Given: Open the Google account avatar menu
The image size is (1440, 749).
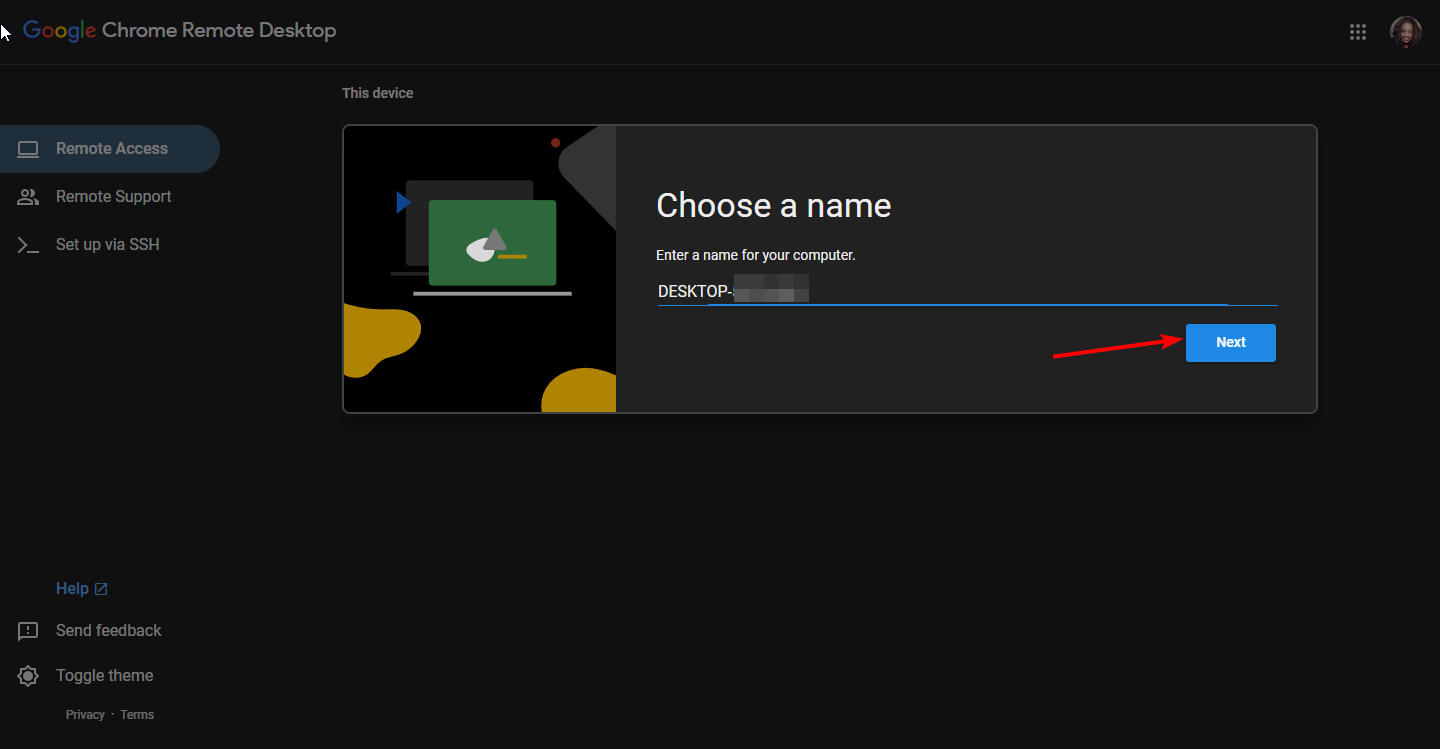Looking at the screenshot, I should pos(1405,32).
